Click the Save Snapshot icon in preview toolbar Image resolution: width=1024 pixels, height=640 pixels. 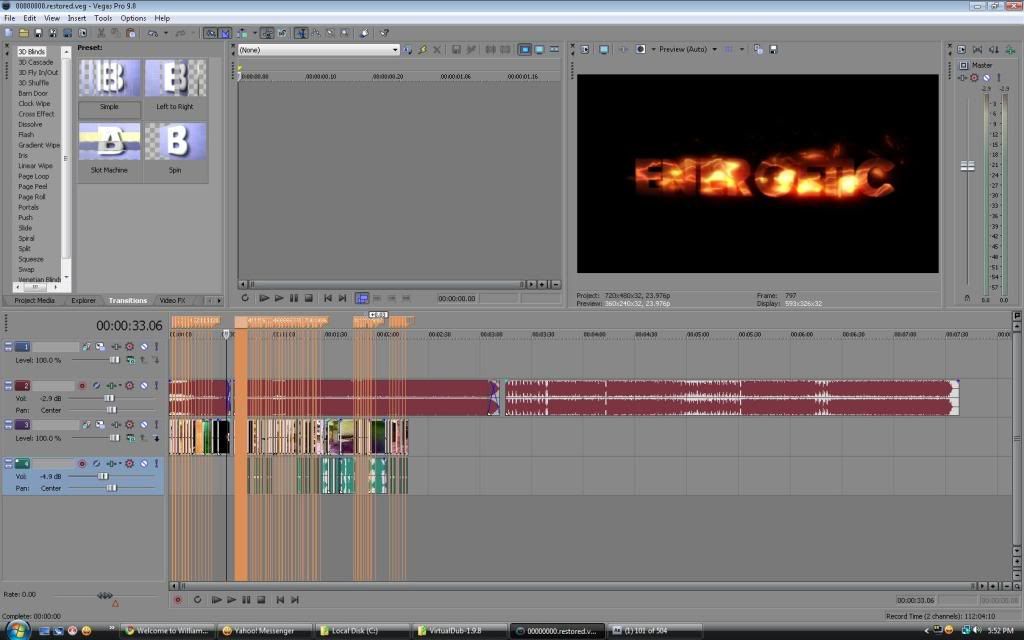[x=772, y=49]
